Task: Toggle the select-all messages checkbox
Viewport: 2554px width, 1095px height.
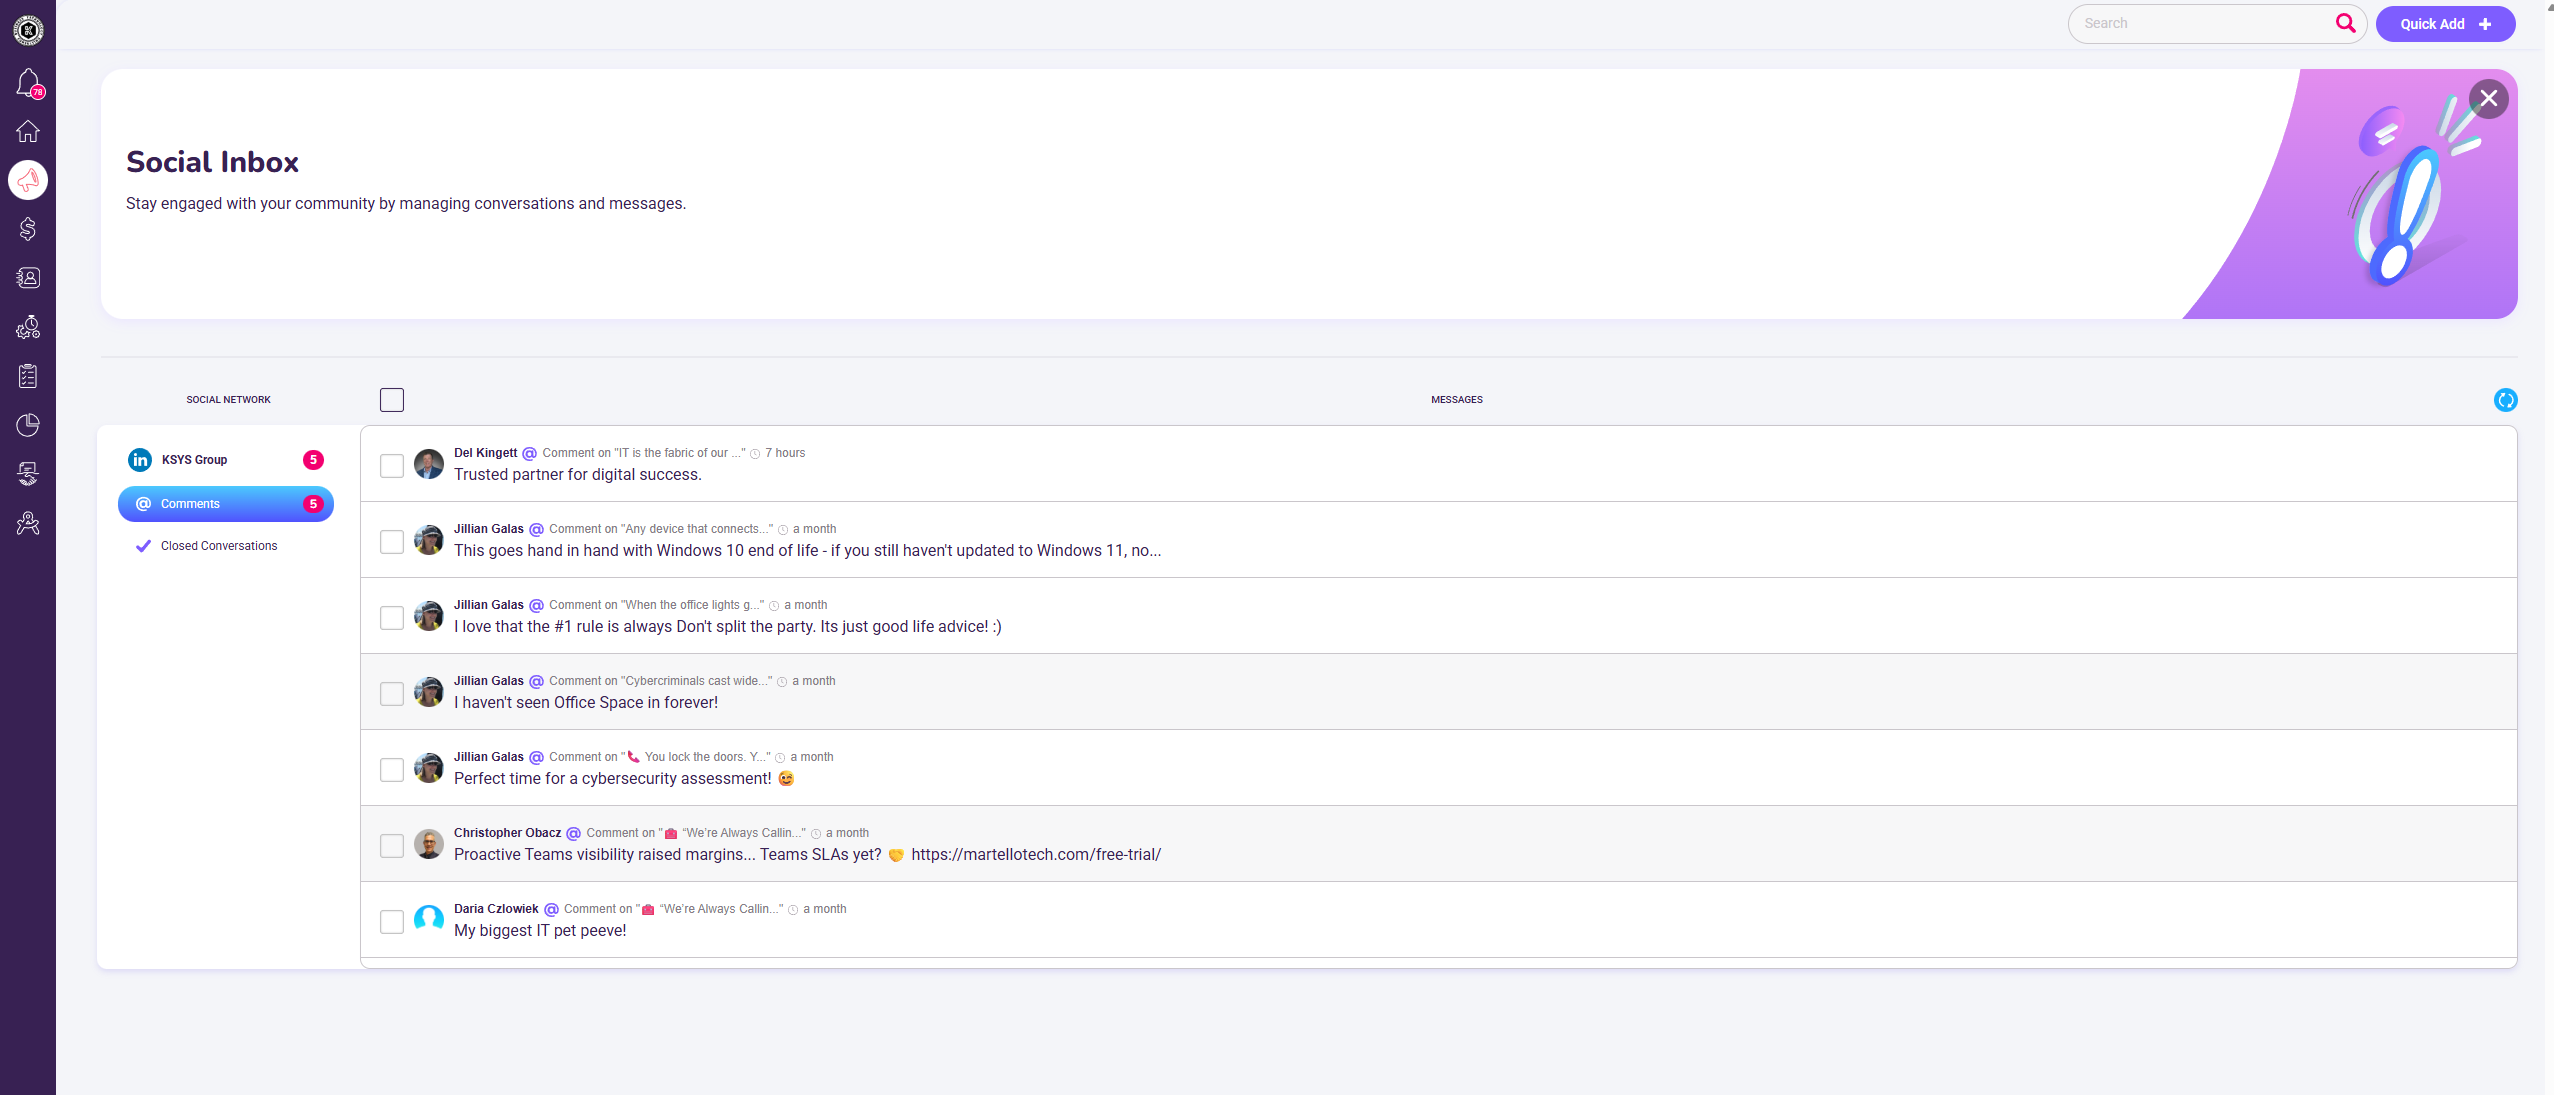Action: (x=392, y=400)
